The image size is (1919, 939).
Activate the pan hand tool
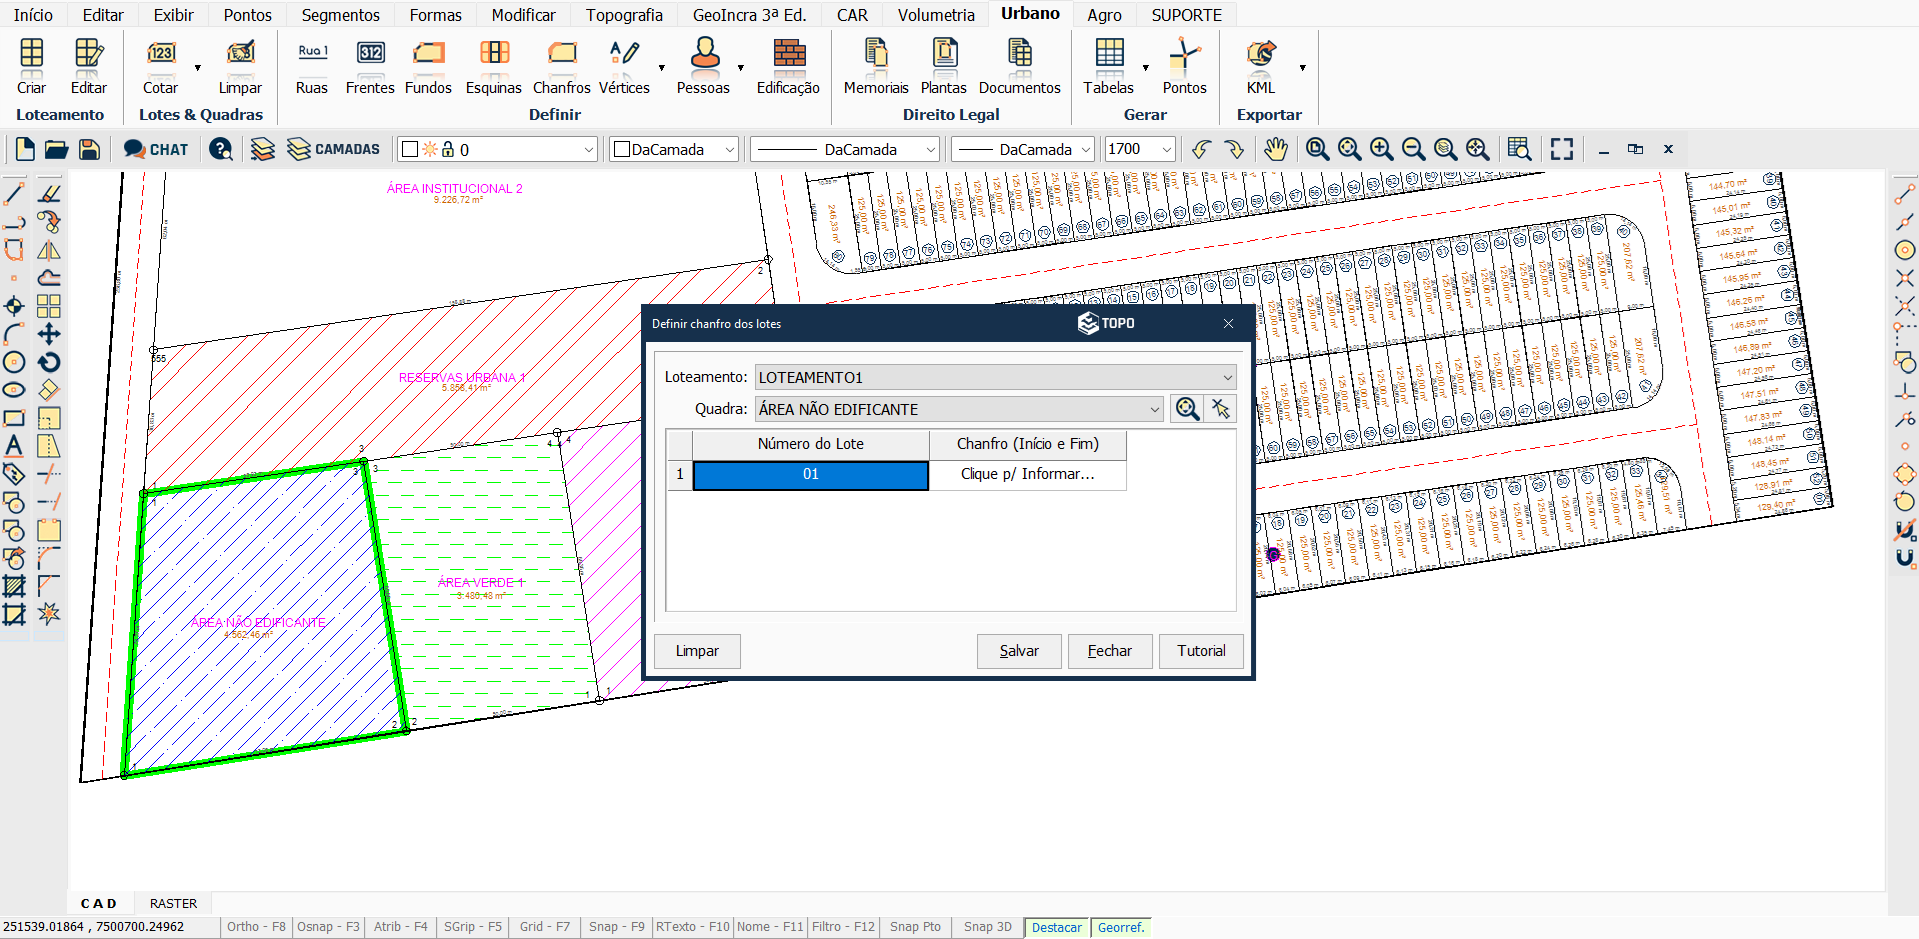[1275, 149]
